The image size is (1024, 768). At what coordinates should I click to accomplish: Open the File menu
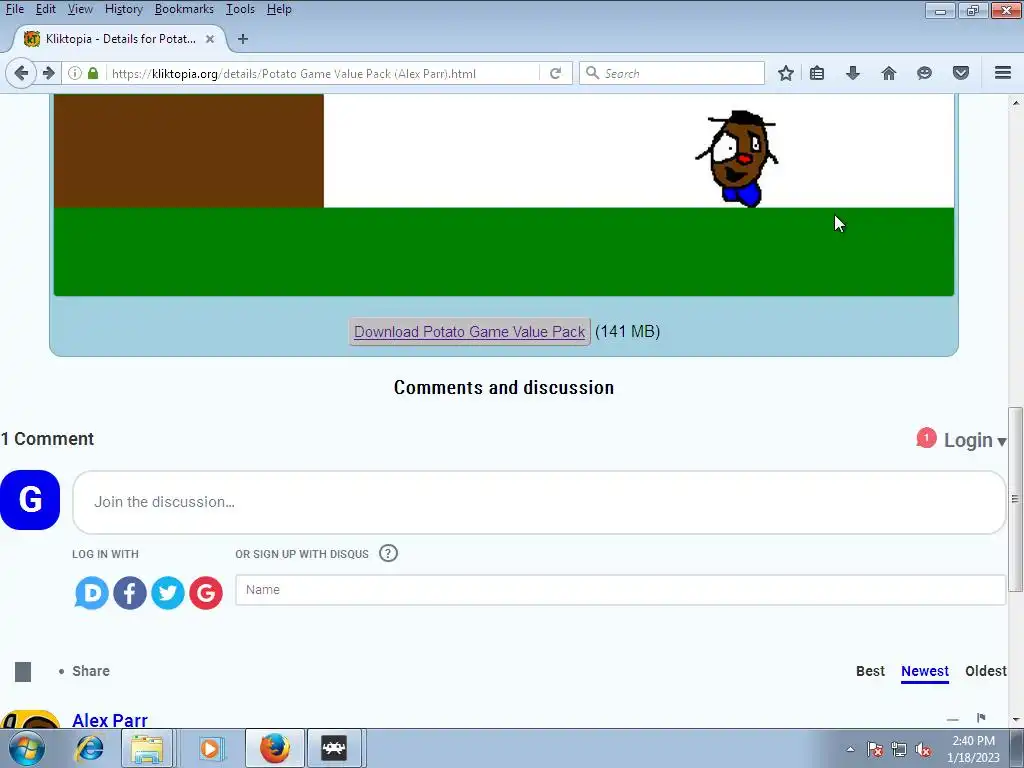point(14,9)
